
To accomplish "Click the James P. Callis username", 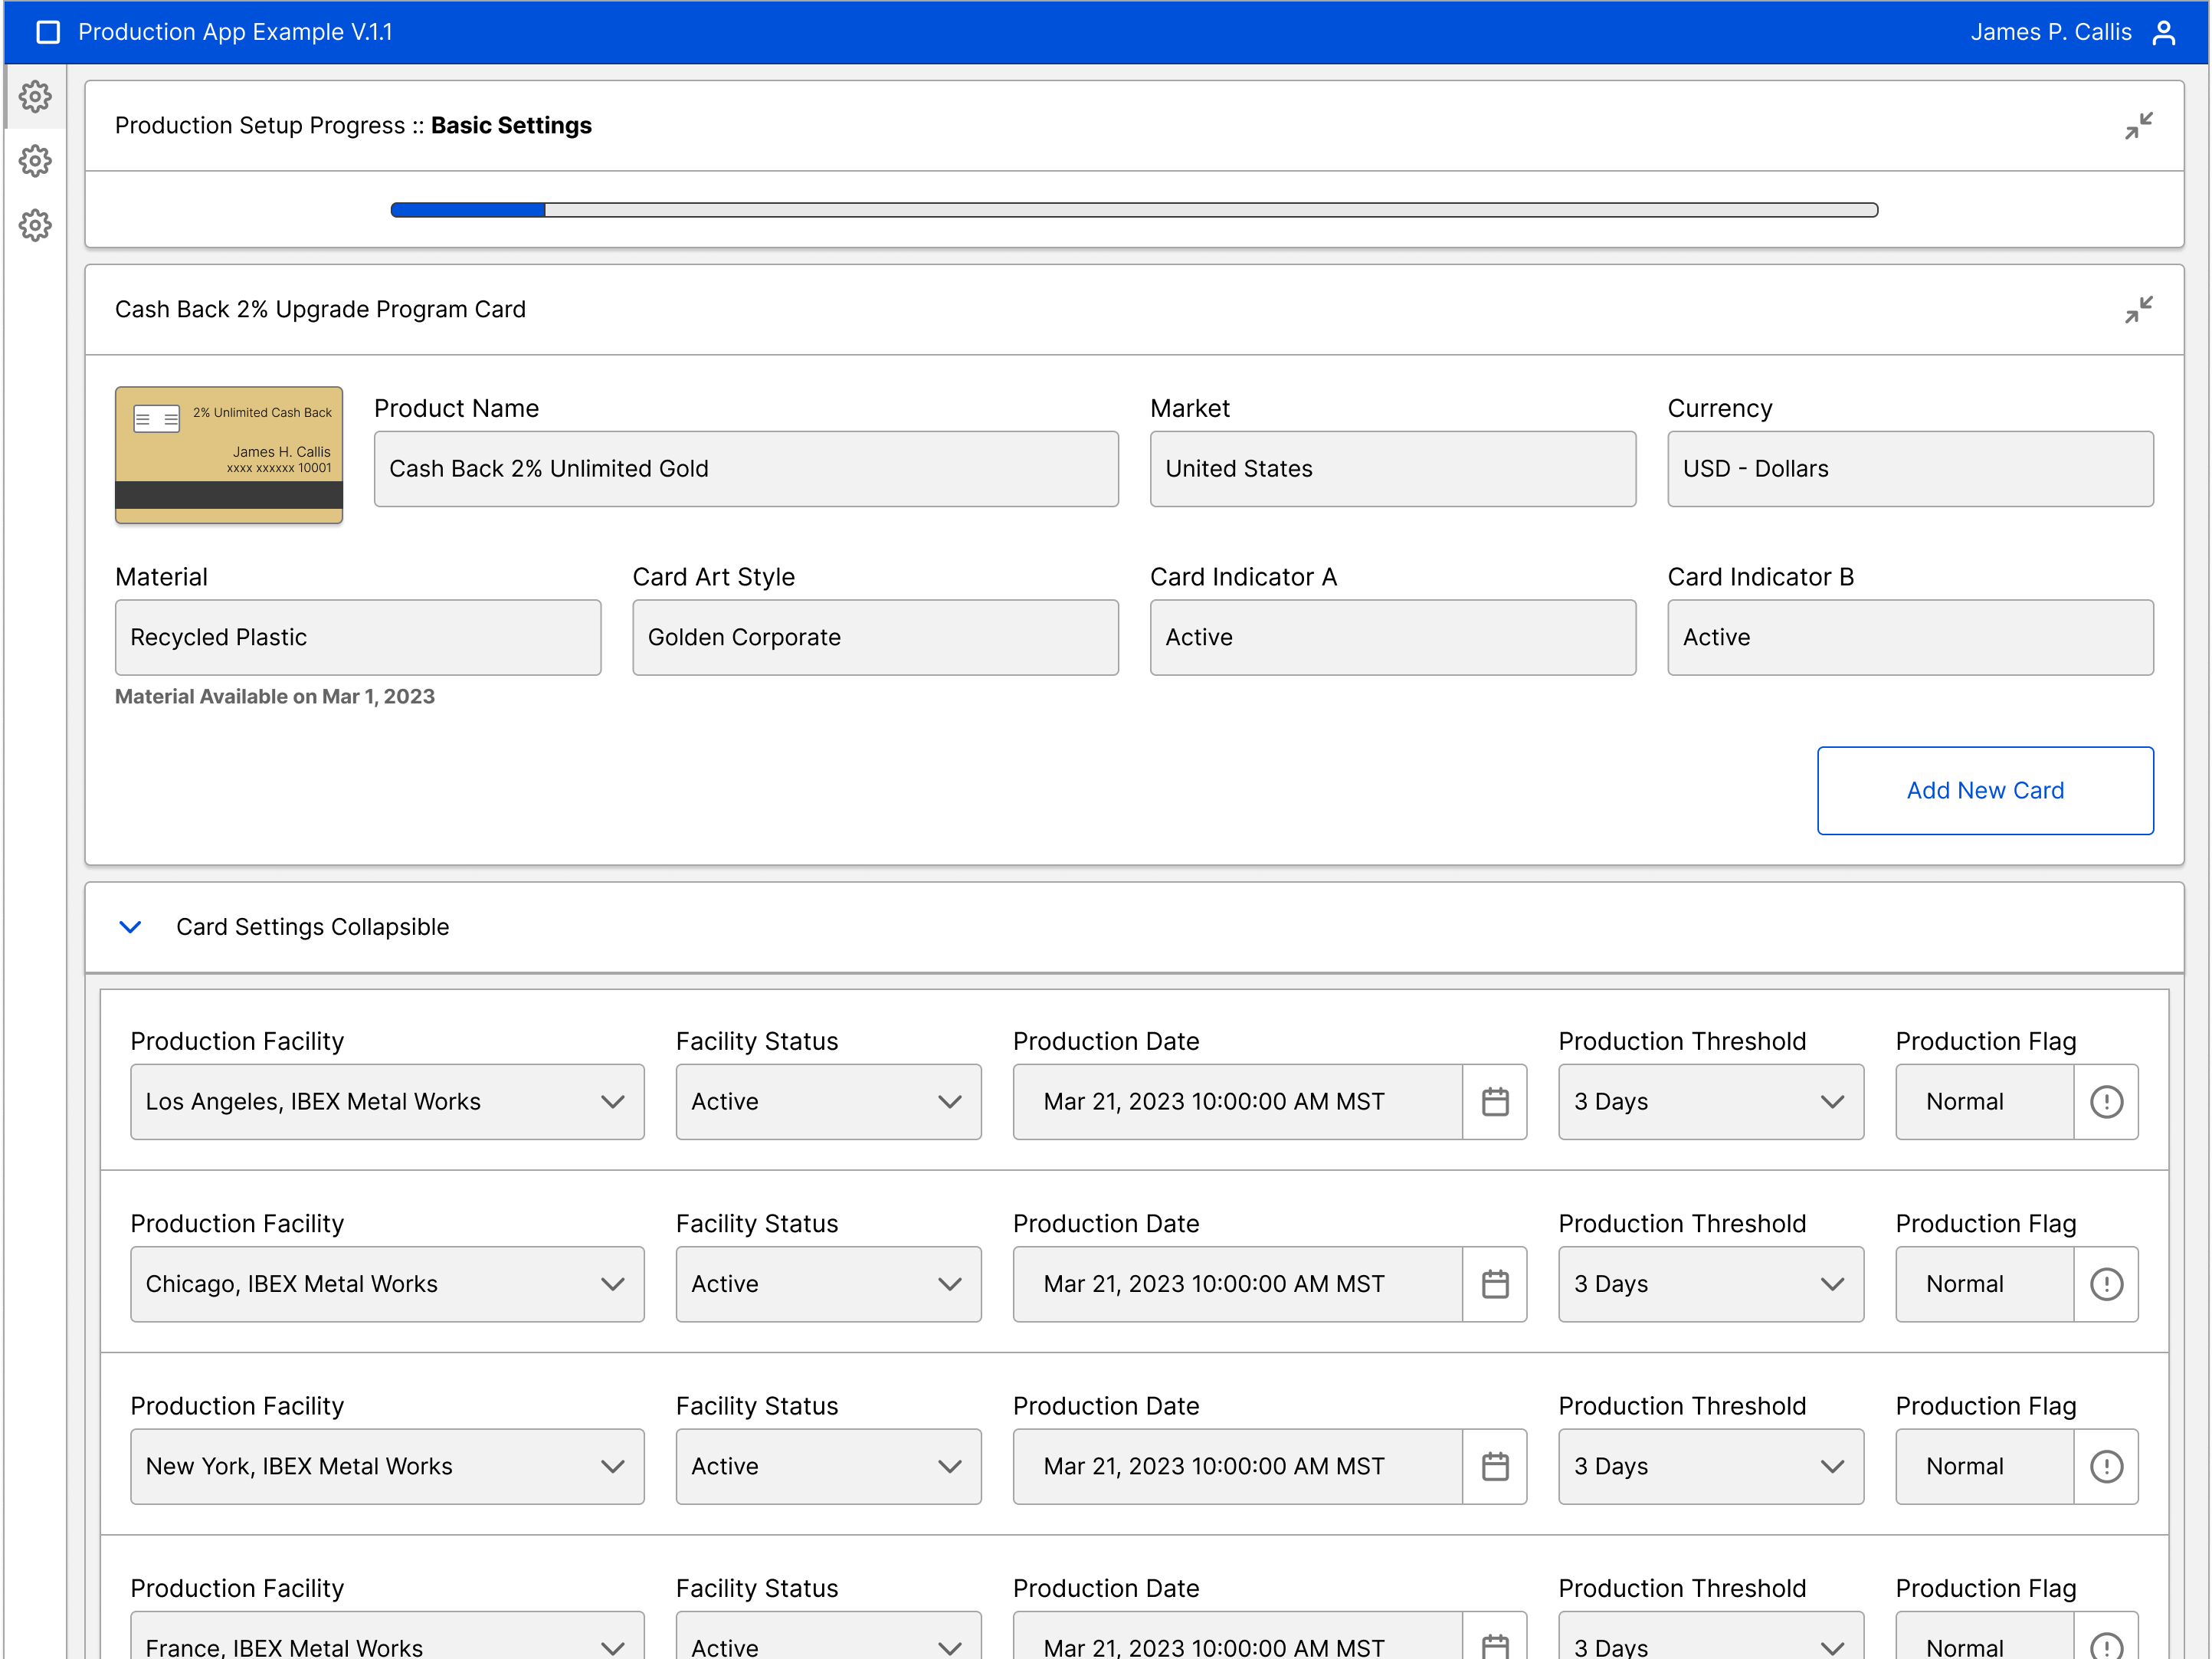I will coord(2050,32).
